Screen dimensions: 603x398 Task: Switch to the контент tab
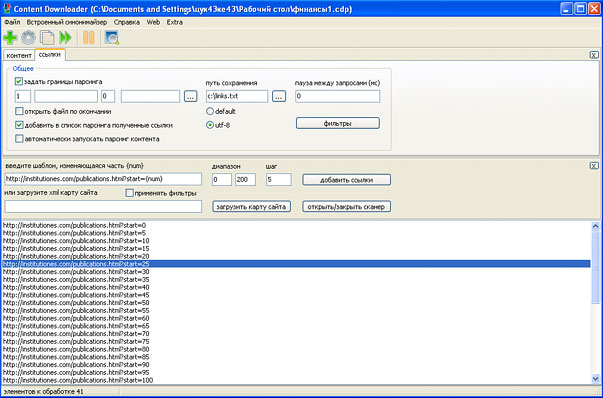pos(19,56)
